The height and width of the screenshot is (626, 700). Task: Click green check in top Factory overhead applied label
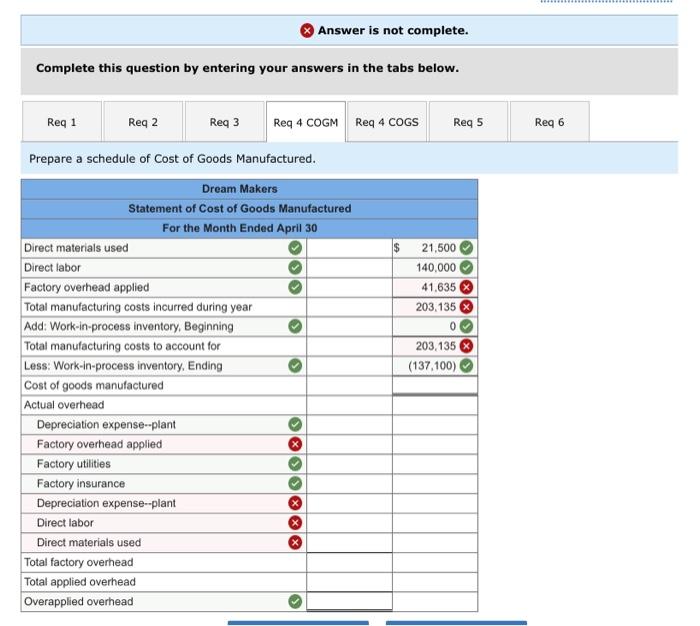click(295, 287)
